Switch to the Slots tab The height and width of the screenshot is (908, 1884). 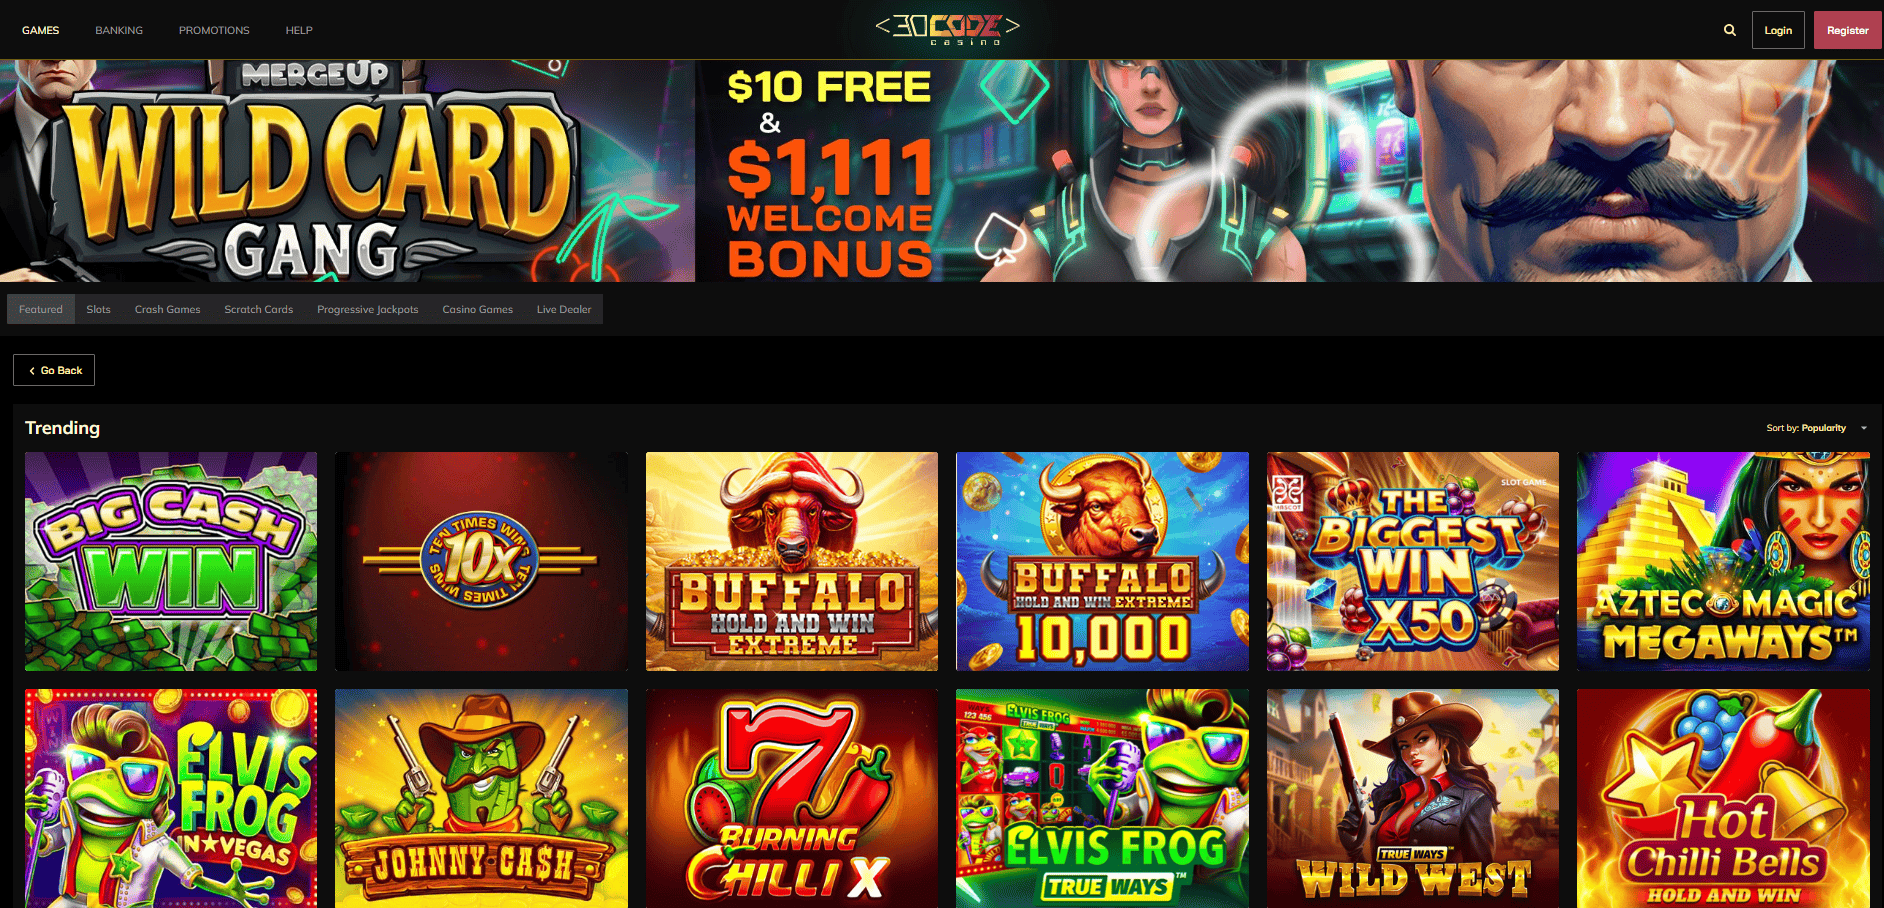click(x=98, y=309)
